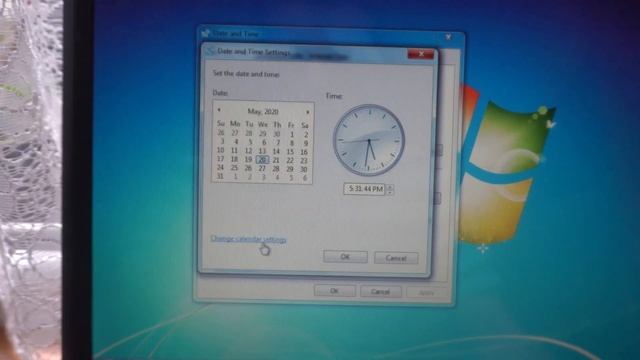Select May 25 in the calendar
Screen dimensions: 640x360
pyautogui.click(x=234, y=168)
